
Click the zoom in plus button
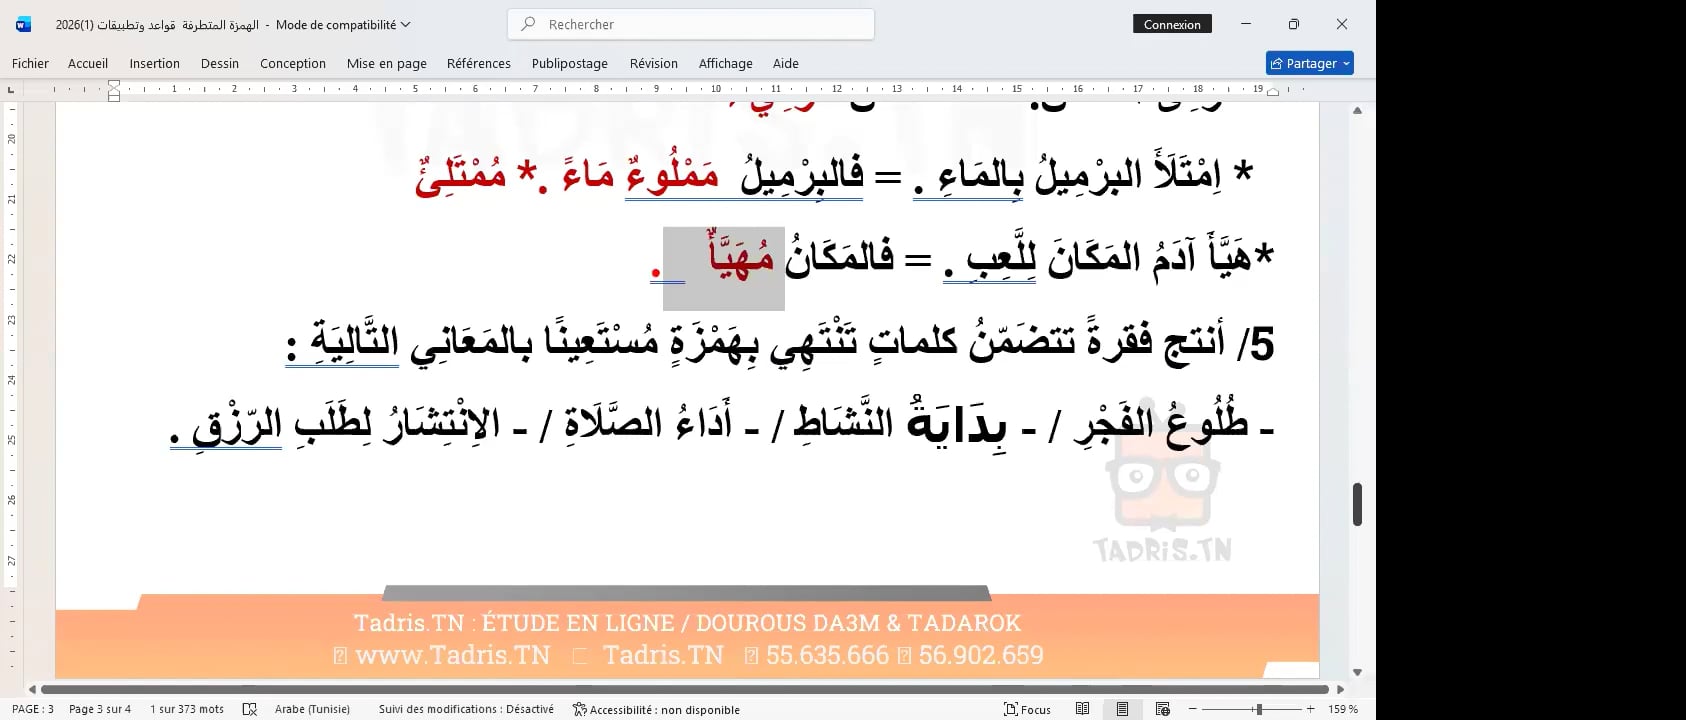[1310, 709]
